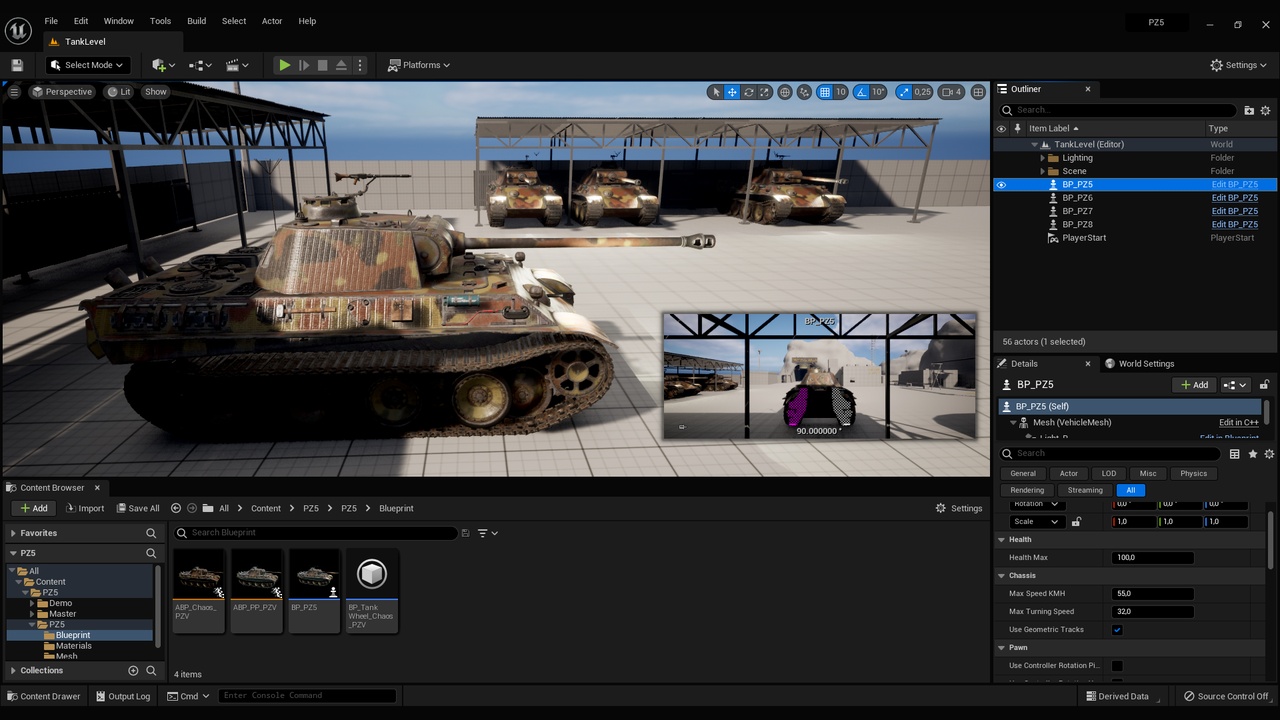Screen dimensions: 1280x720
Task: Open the Select Mode dropdown
Action: [x=87, y=65]
